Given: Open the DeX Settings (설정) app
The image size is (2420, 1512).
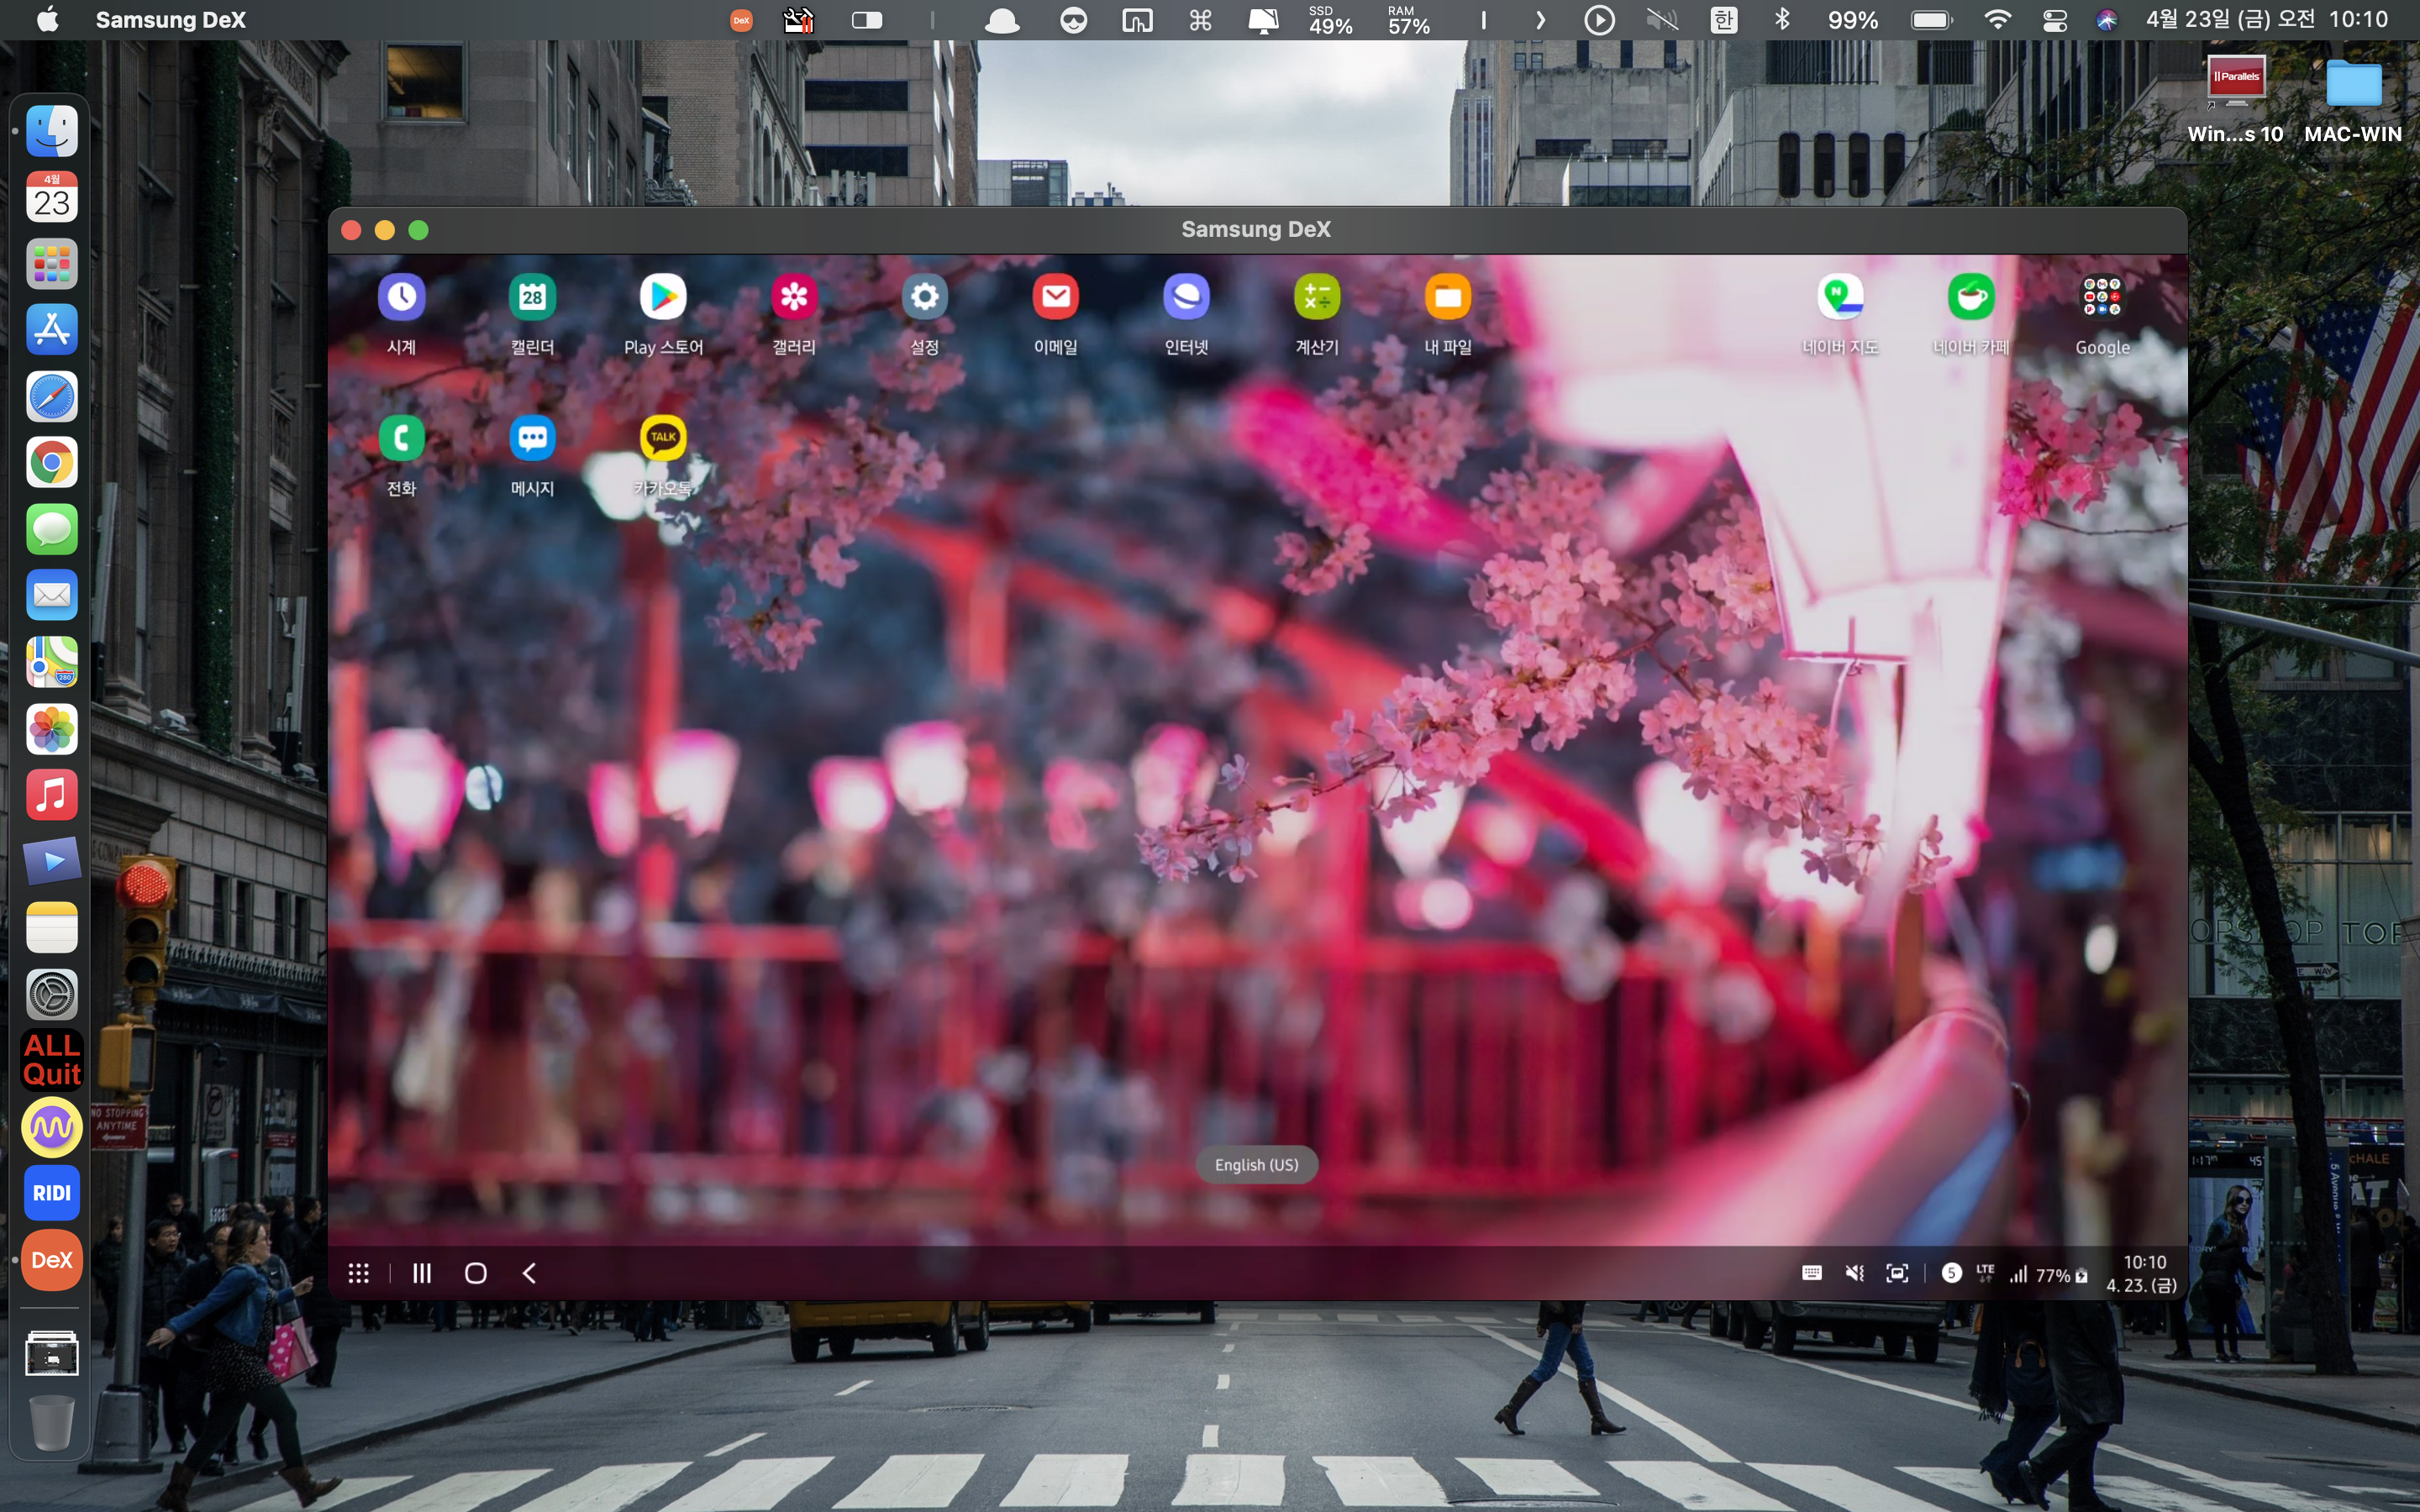Looking at the screenshot, I should point(925,297).
